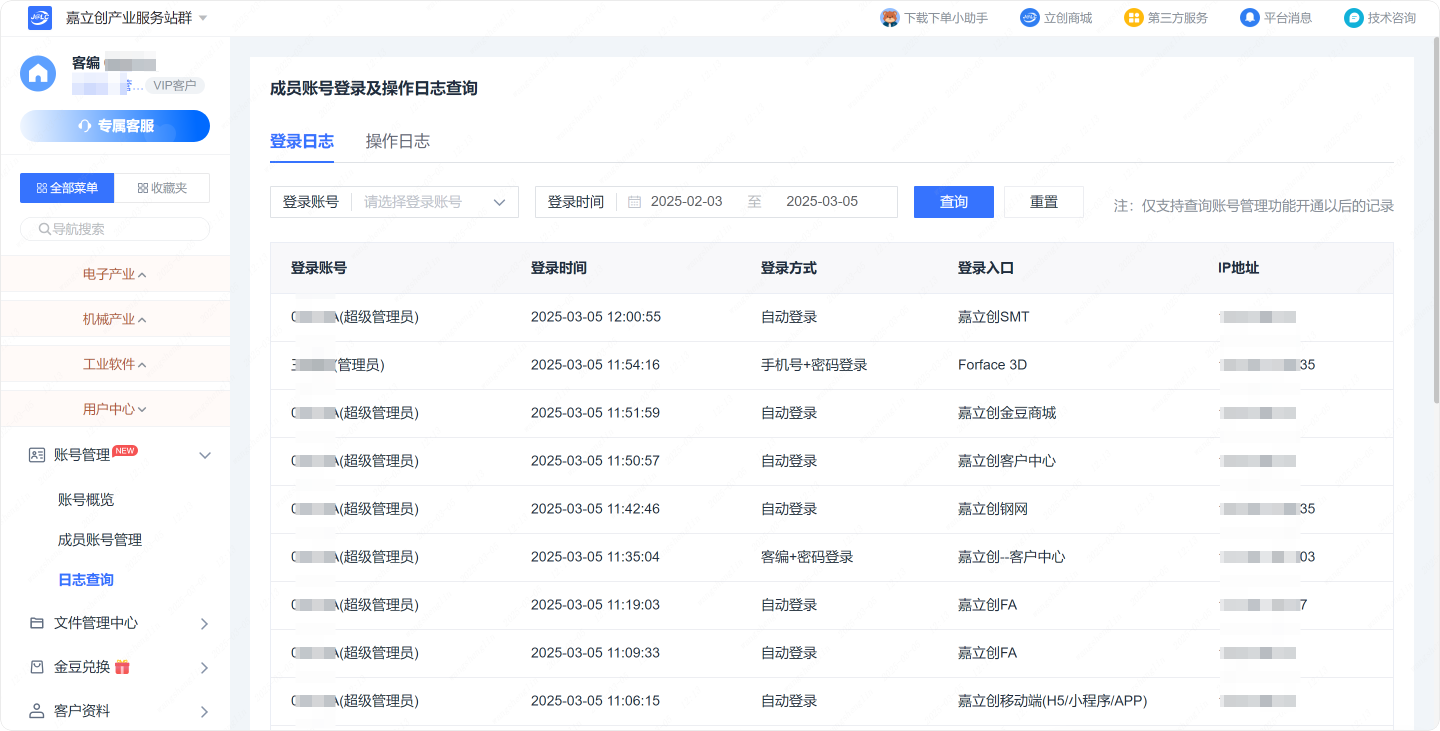Click the 2025-03-05 12:00:55 login time
The height and width of the screenshot is (731, 1440).
[x=596, y=317]
